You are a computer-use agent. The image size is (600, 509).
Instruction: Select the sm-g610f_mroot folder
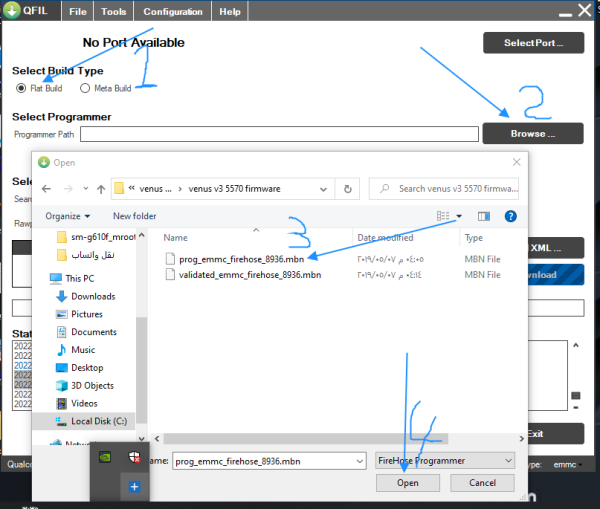point(96,237)
